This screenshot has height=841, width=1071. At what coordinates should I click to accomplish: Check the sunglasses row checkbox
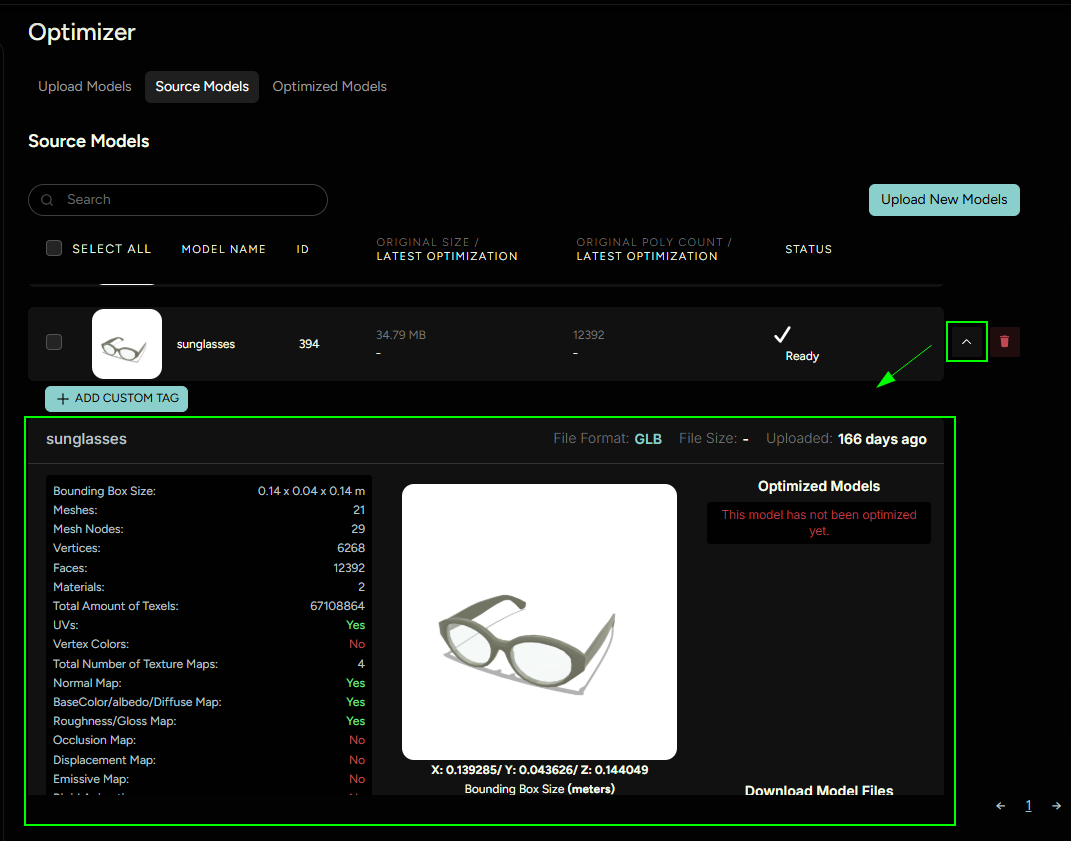pos(54,342)
